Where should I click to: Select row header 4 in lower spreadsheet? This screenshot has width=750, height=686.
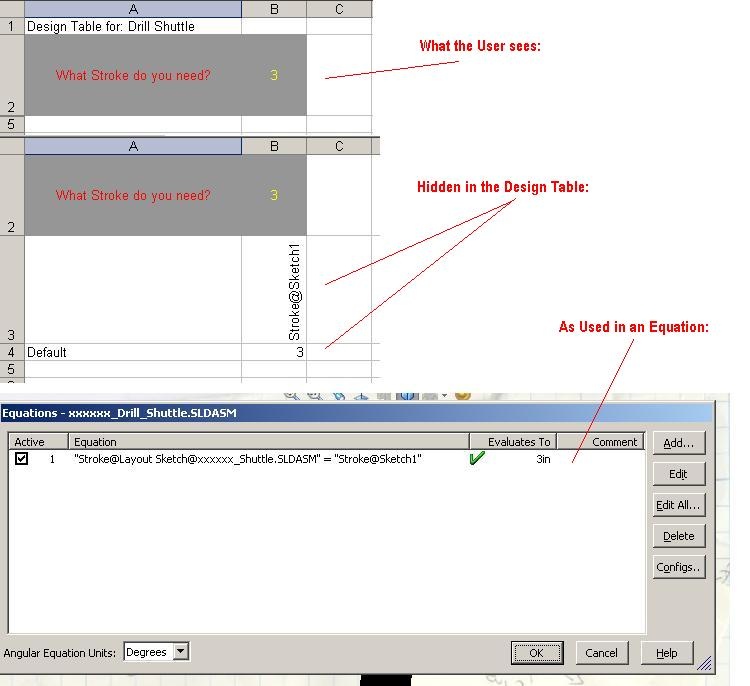[12, 353]
